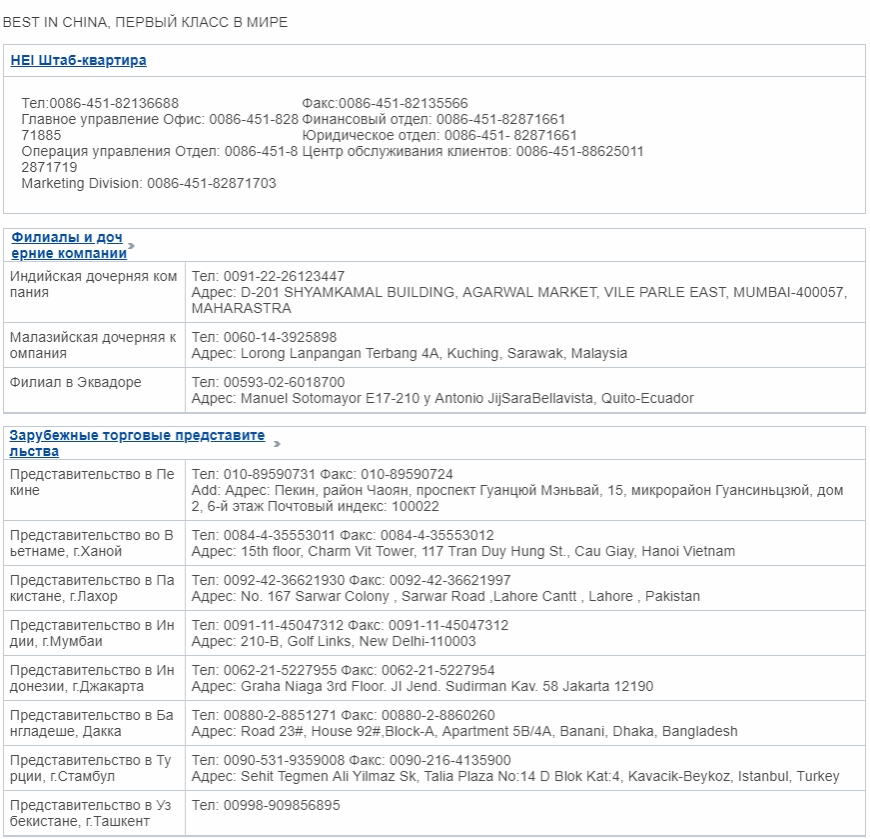The height and width of the screenshot is (839, 870).
Task: Click Представительство в Узбекистане, г.Ташкент label
Action: 93,813
